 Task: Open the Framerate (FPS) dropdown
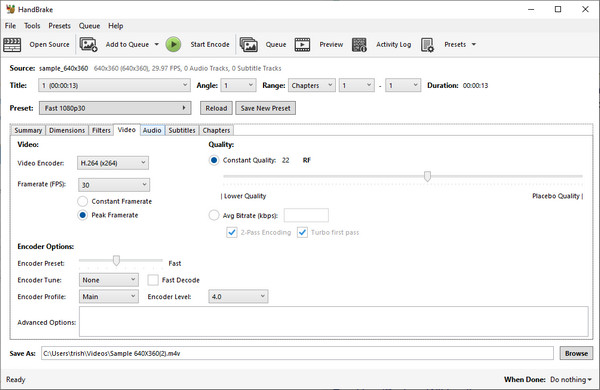114,185
